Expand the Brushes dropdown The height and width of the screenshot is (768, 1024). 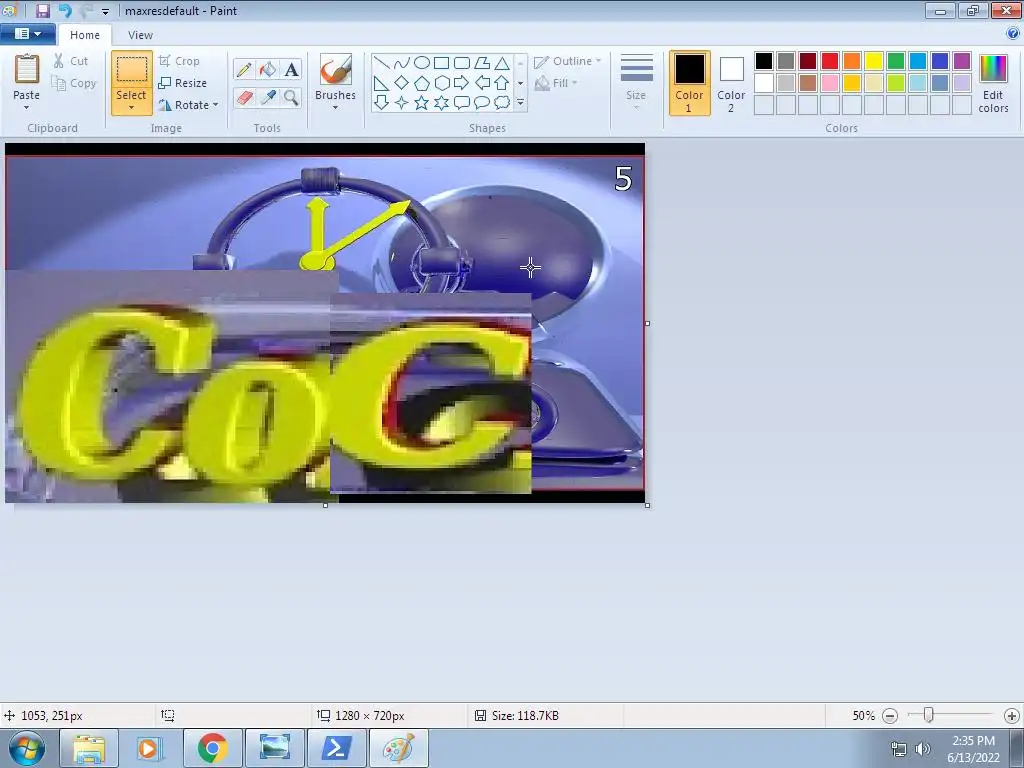(x=335, y=108)
